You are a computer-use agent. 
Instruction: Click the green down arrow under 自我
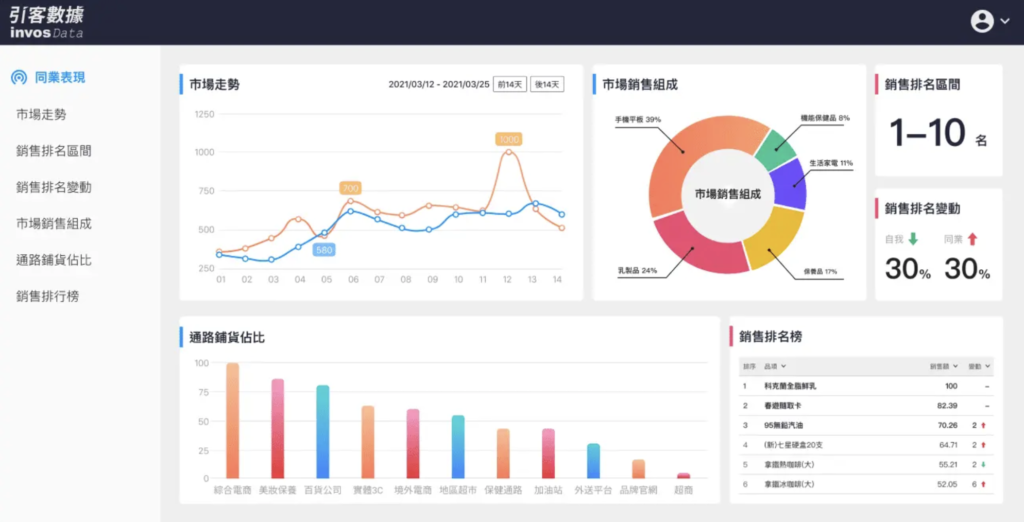(x=913, y=239)
